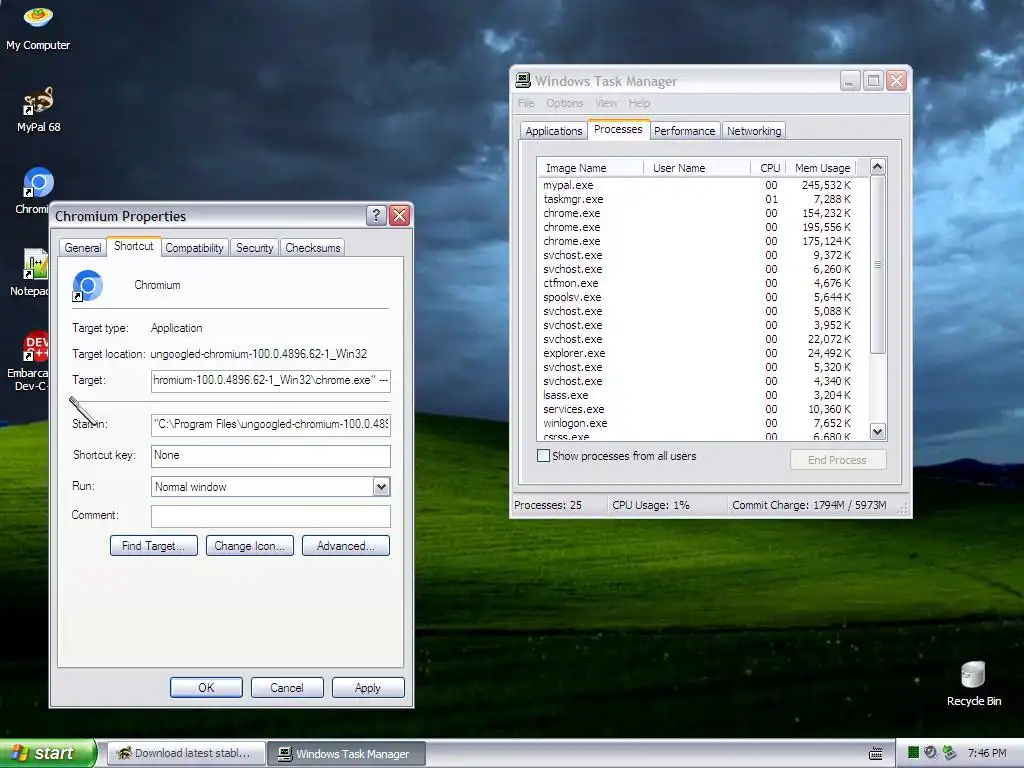Click the Advanced button
Screen dimensions: 1024x768
(345, 546)
